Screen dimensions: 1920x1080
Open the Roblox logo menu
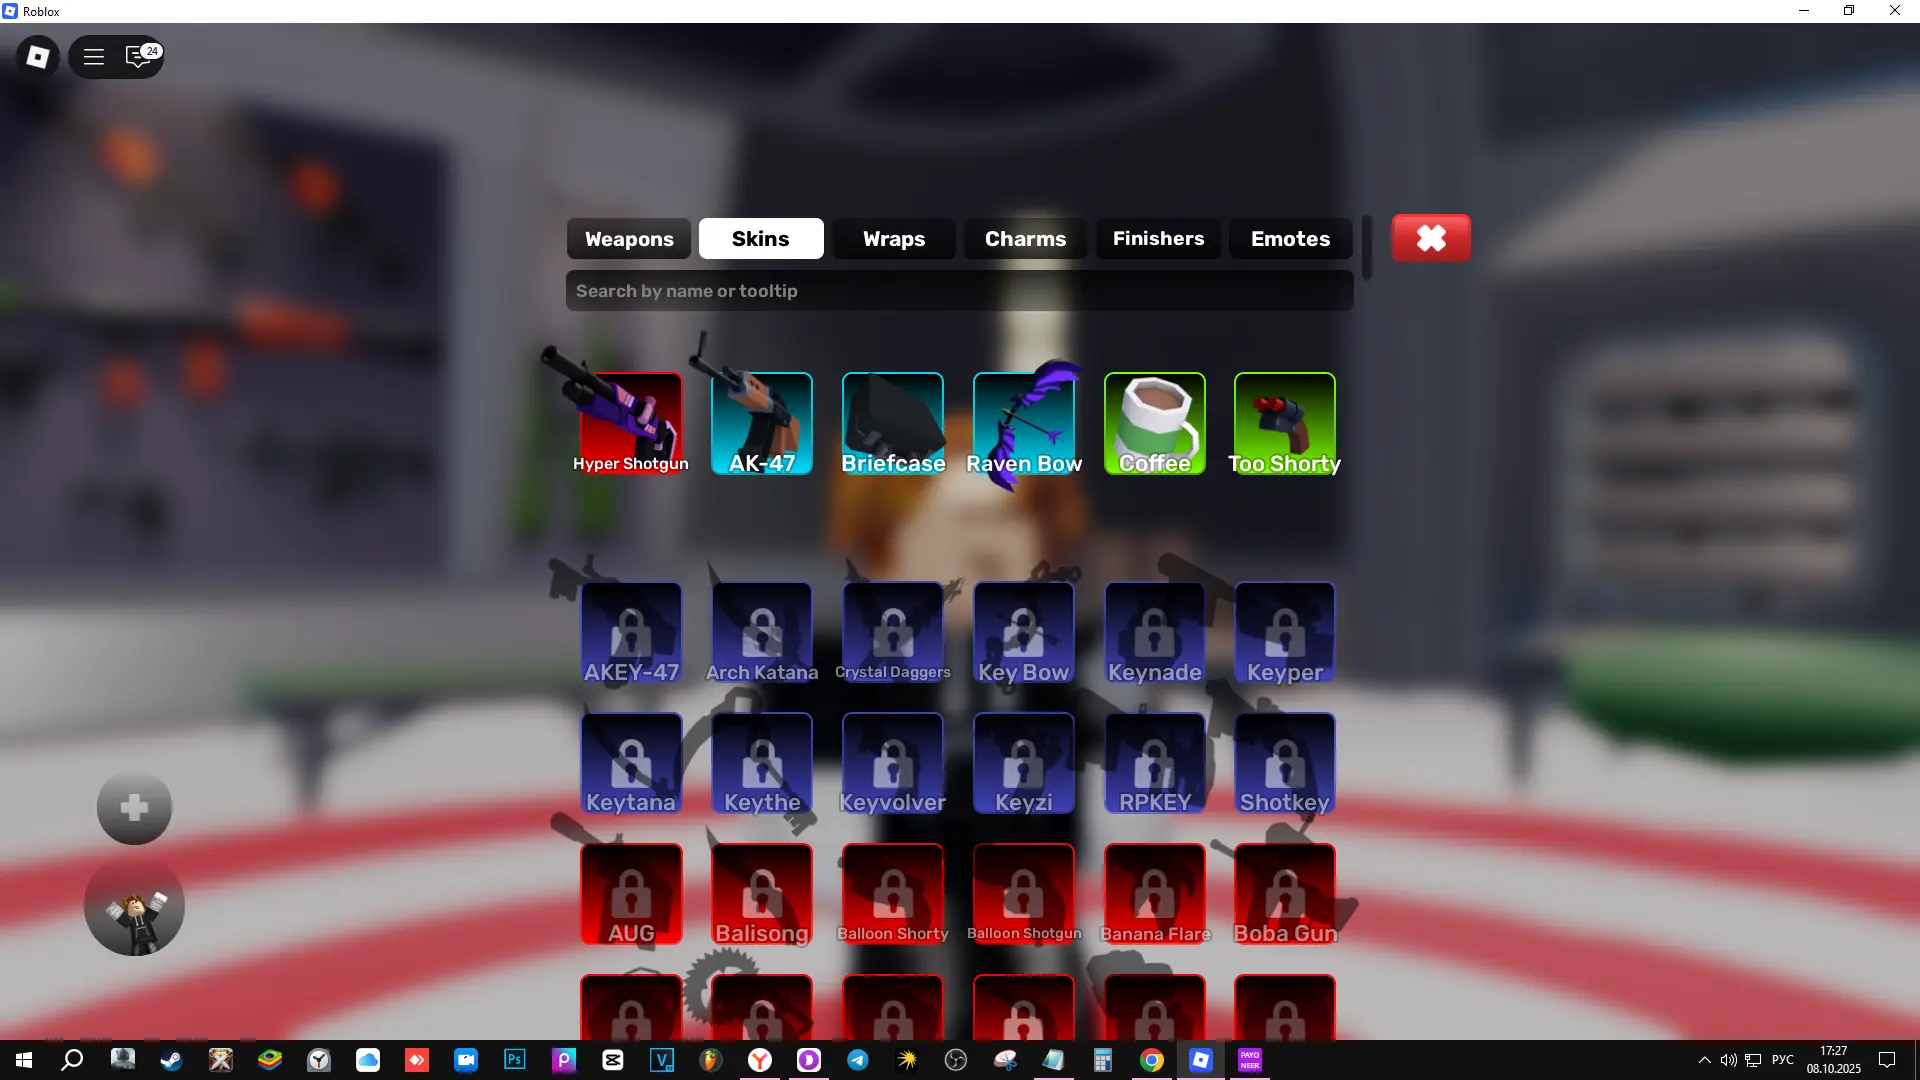[38, 57]
